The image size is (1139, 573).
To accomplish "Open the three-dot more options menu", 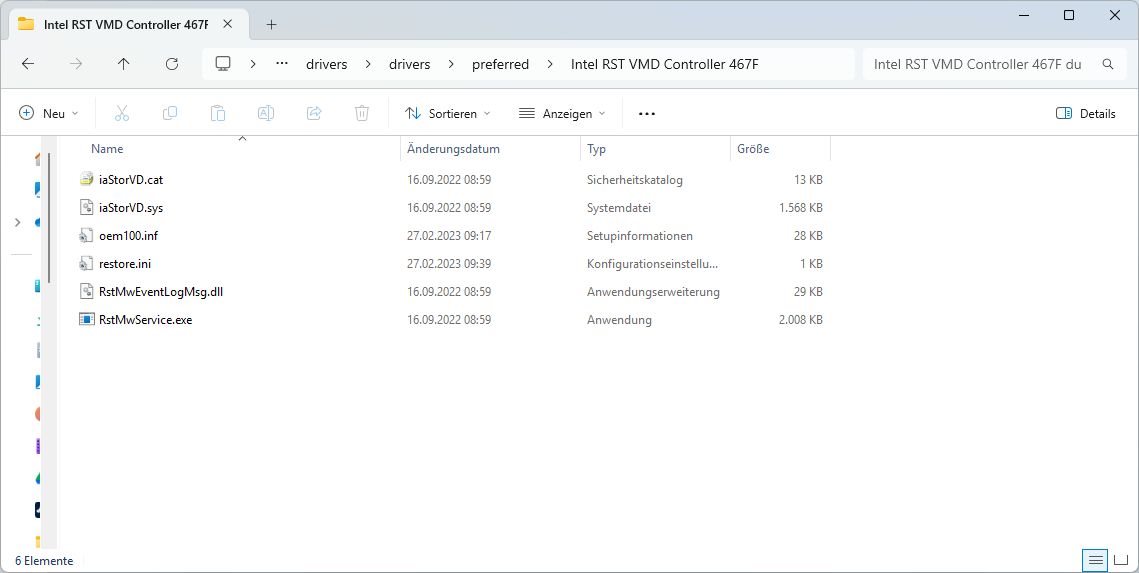I will coord(647,114).
